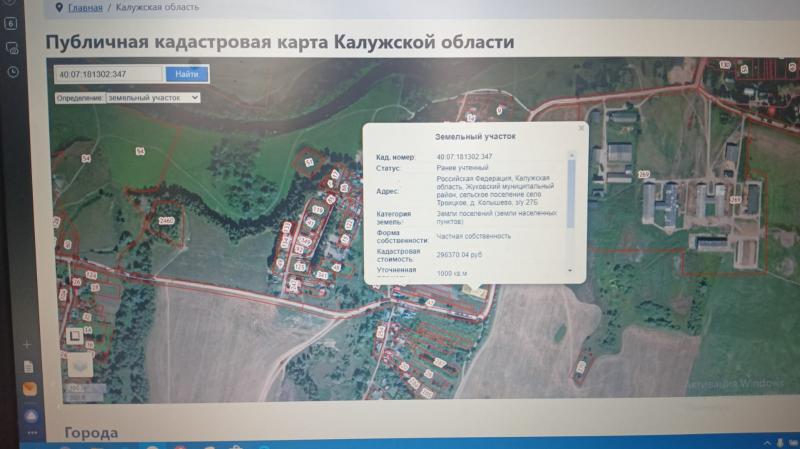The width and height of the screenshot is (800, 449).
Task: Click the sidebar plus add icon
Action: coord(28,345)
